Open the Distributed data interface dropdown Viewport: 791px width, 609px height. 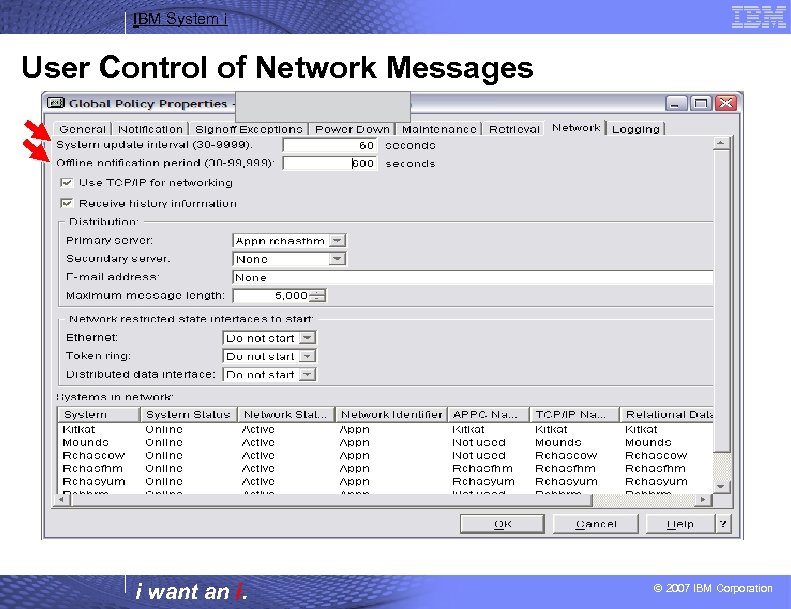pos(307,374)
